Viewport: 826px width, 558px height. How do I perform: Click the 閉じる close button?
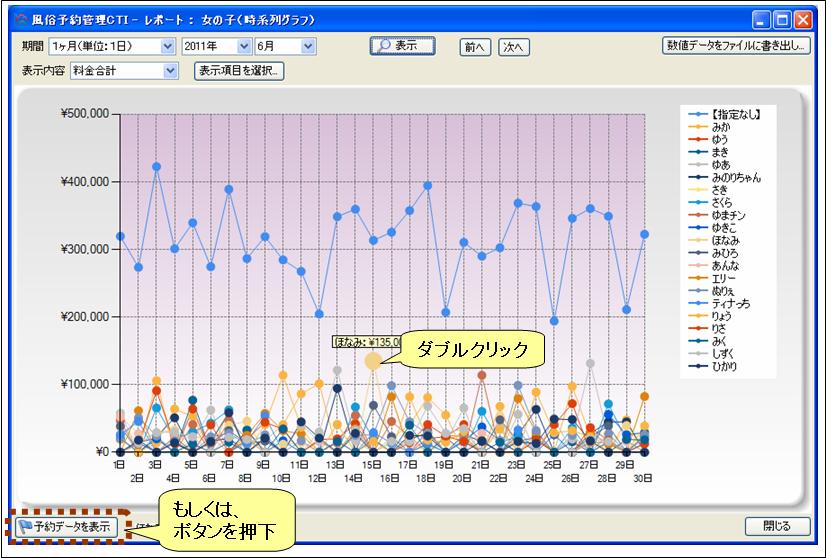(x=776, y=526)
